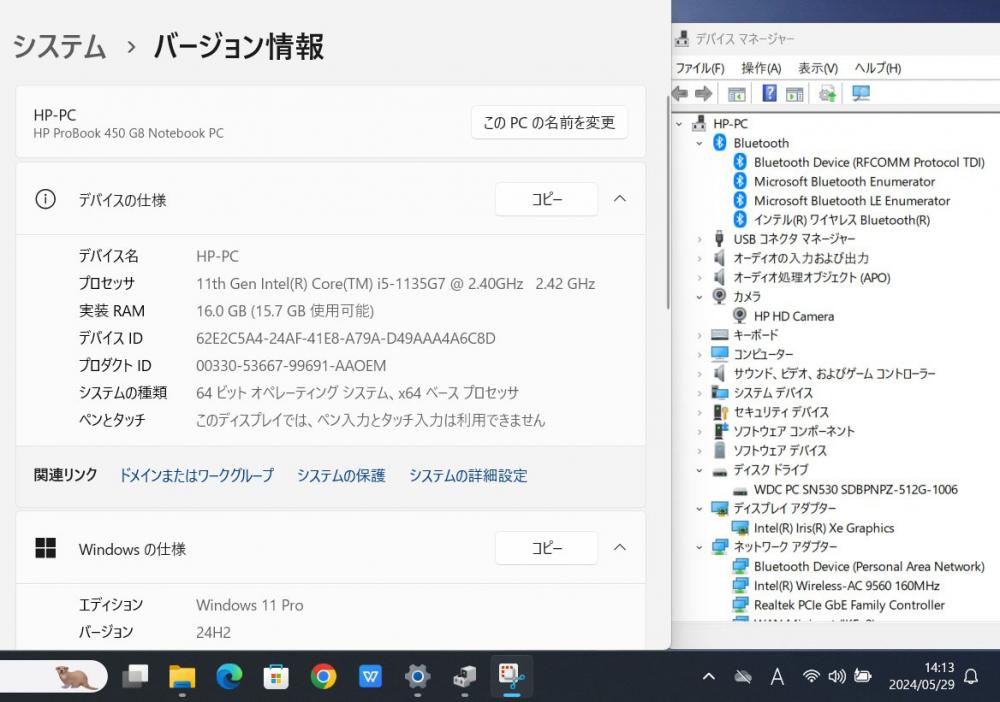1000x702 pixels.
Task: Collapse the Windows の仕様 section chevron
Action: 620,548
